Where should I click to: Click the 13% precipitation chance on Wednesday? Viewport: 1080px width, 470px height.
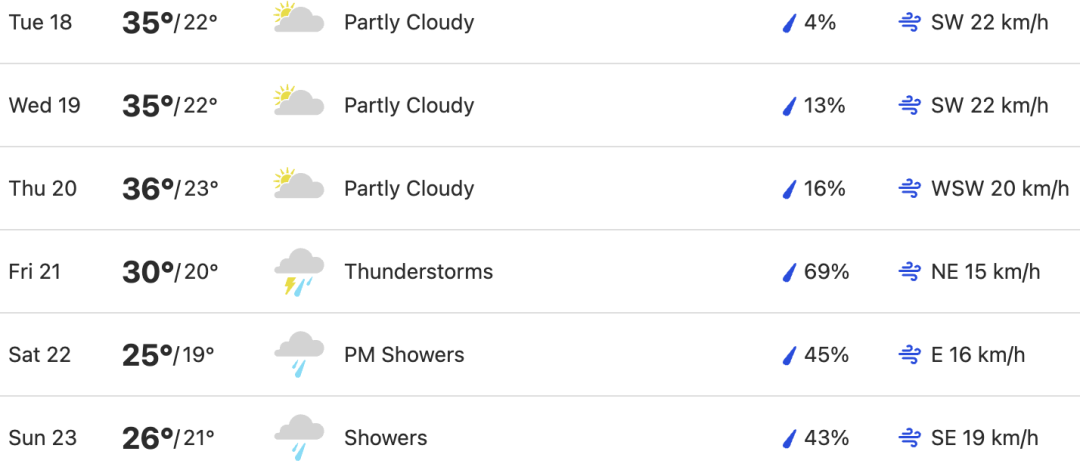pos(824,105)
